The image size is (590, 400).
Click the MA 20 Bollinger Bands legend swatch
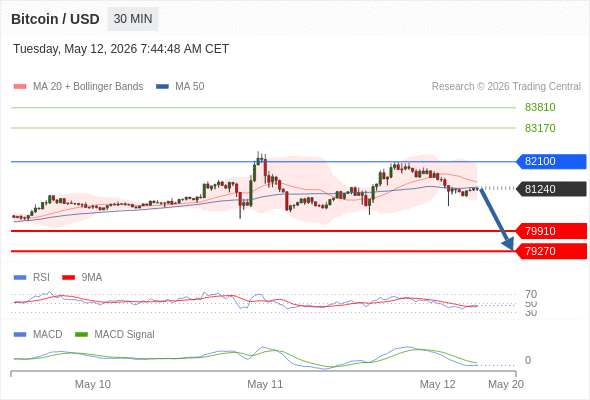point(20,87)
